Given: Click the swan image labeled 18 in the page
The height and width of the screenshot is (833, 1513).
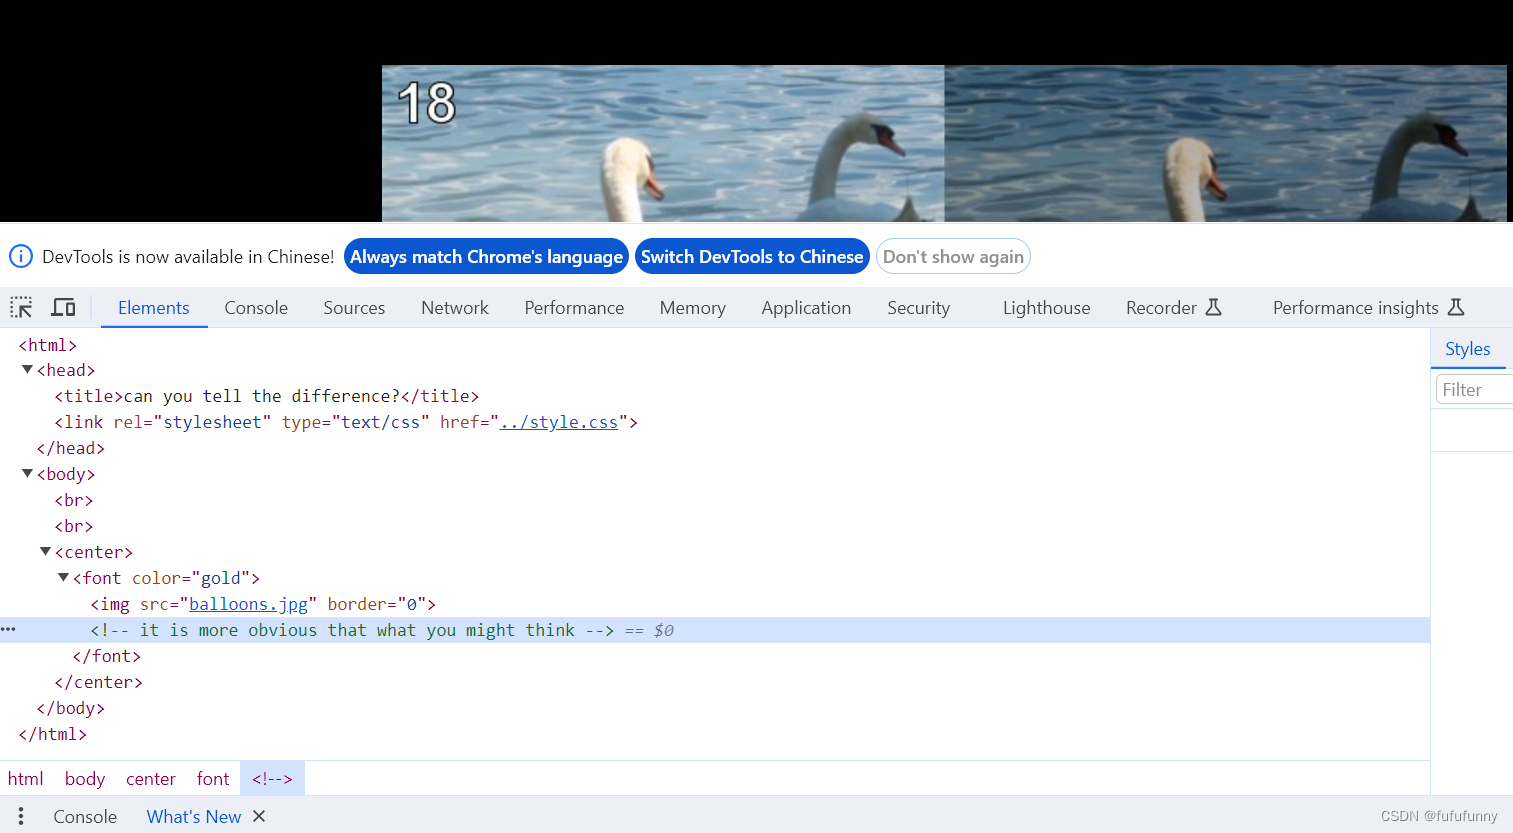Looking at the screenshot, I should click(x=663, y=144).
